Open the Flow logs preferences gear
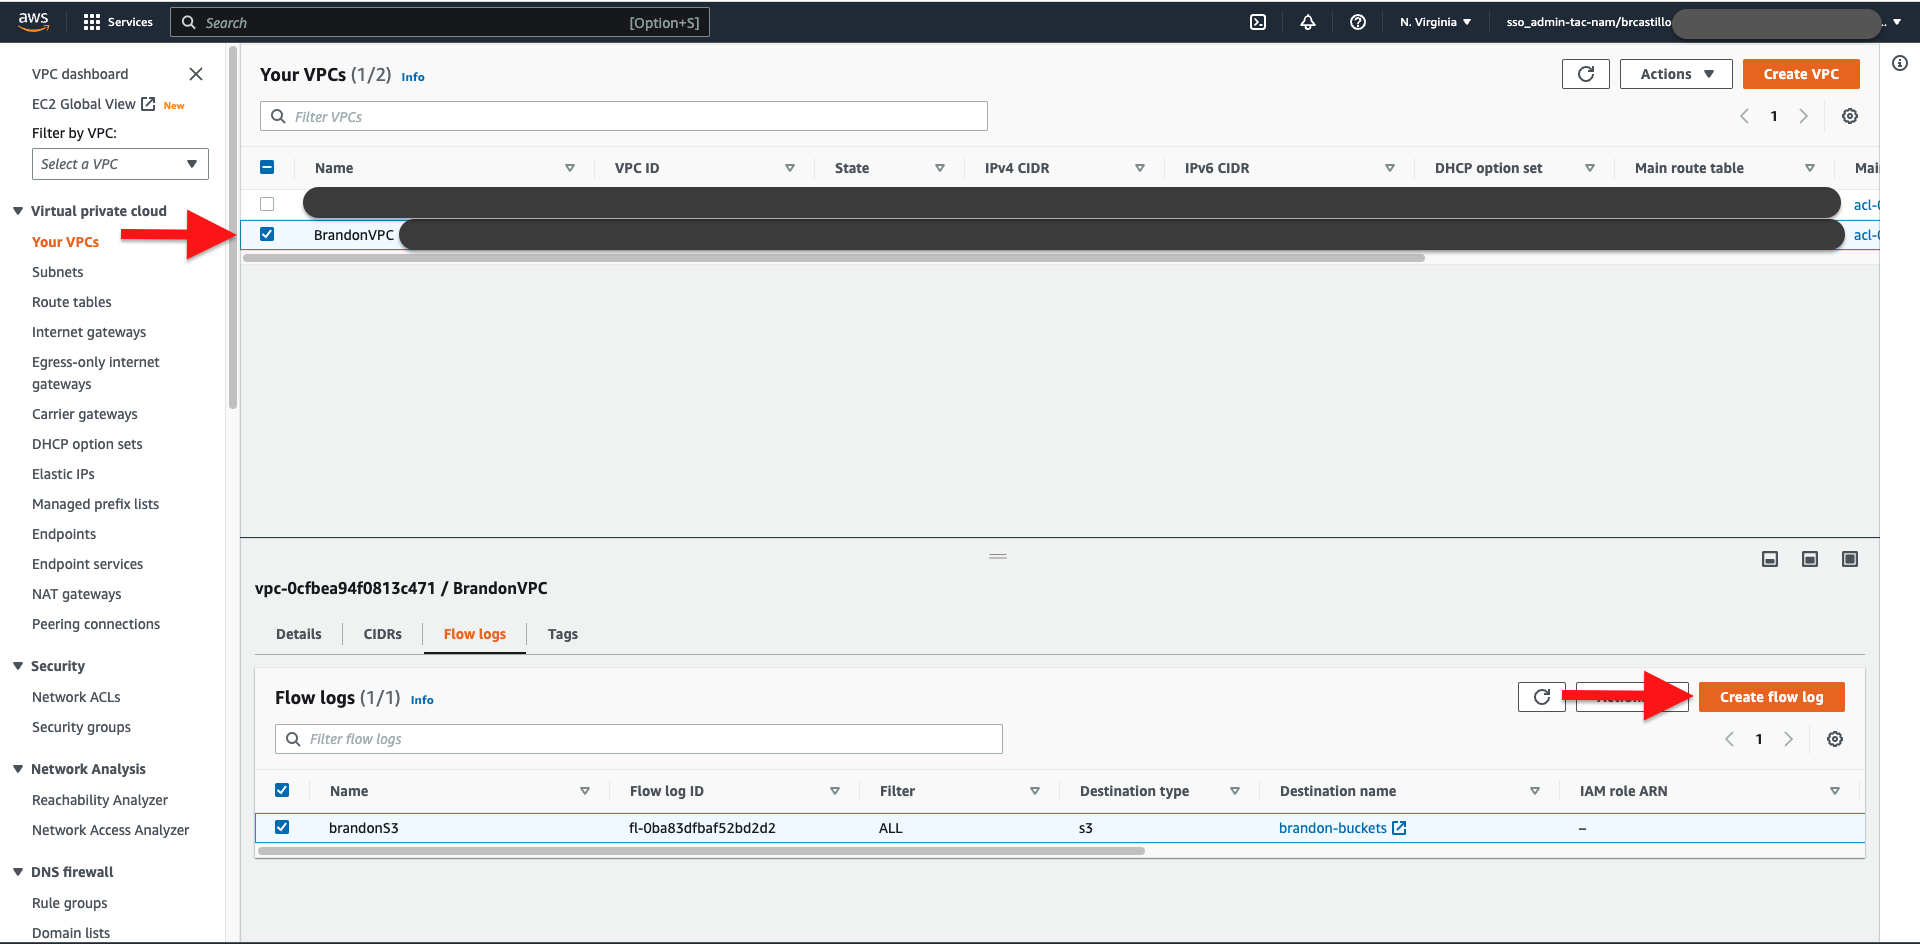Viewport: 1920px width, 944px height. click(1835, 739)
